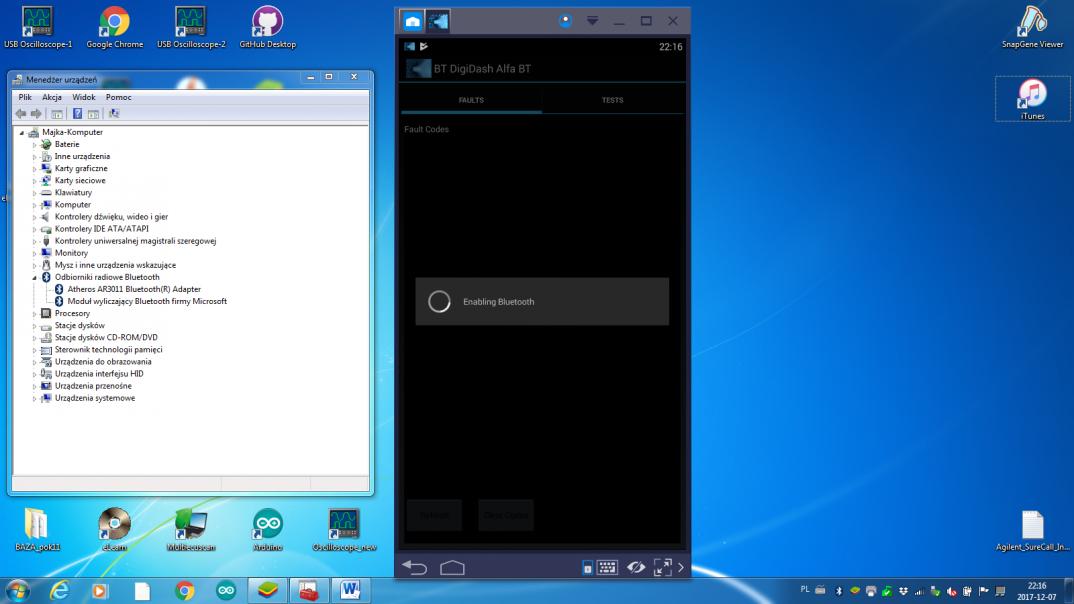This screenshot has height=604, width=1074.
Task: Click the Windows Start button
Action: point(18,591)
